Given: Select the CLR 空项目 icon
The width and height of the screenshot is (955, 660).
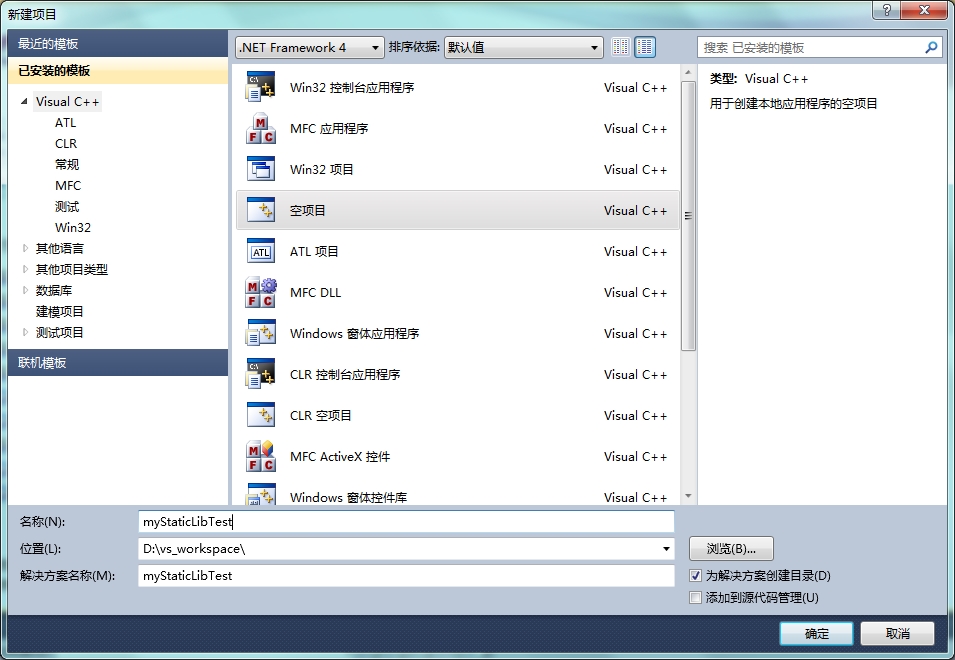Looking at the screenshot, I should [261, 415].
